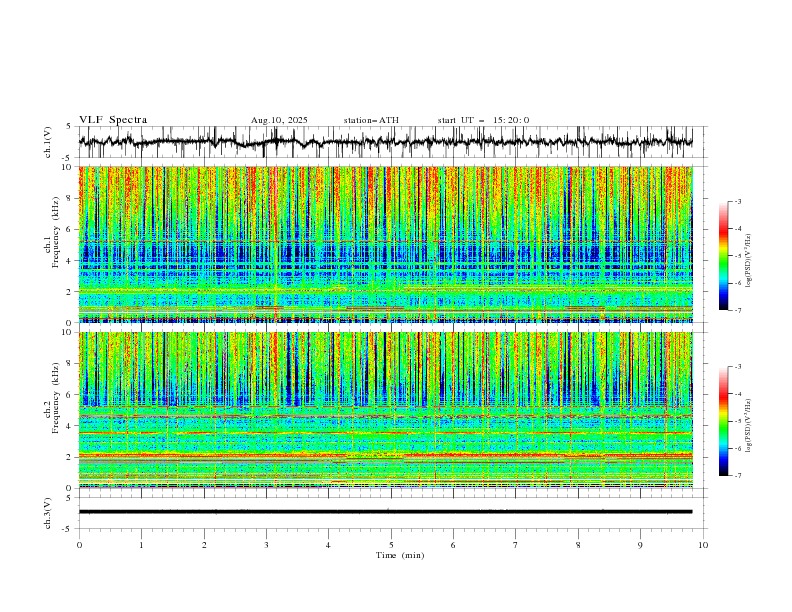
Task: Click the ch.2 spectrogram color scale bar
Action: 724,421
